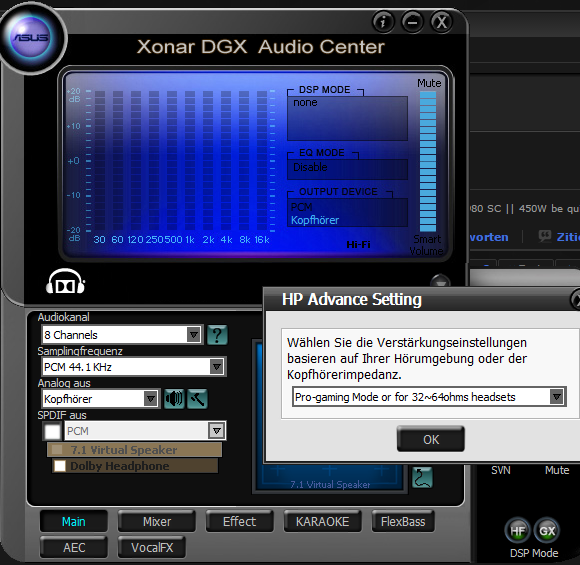Screen dimensions: 580x565
Task: Click the 30 Hz equalizer band column
Action: (x=100, y=161)
